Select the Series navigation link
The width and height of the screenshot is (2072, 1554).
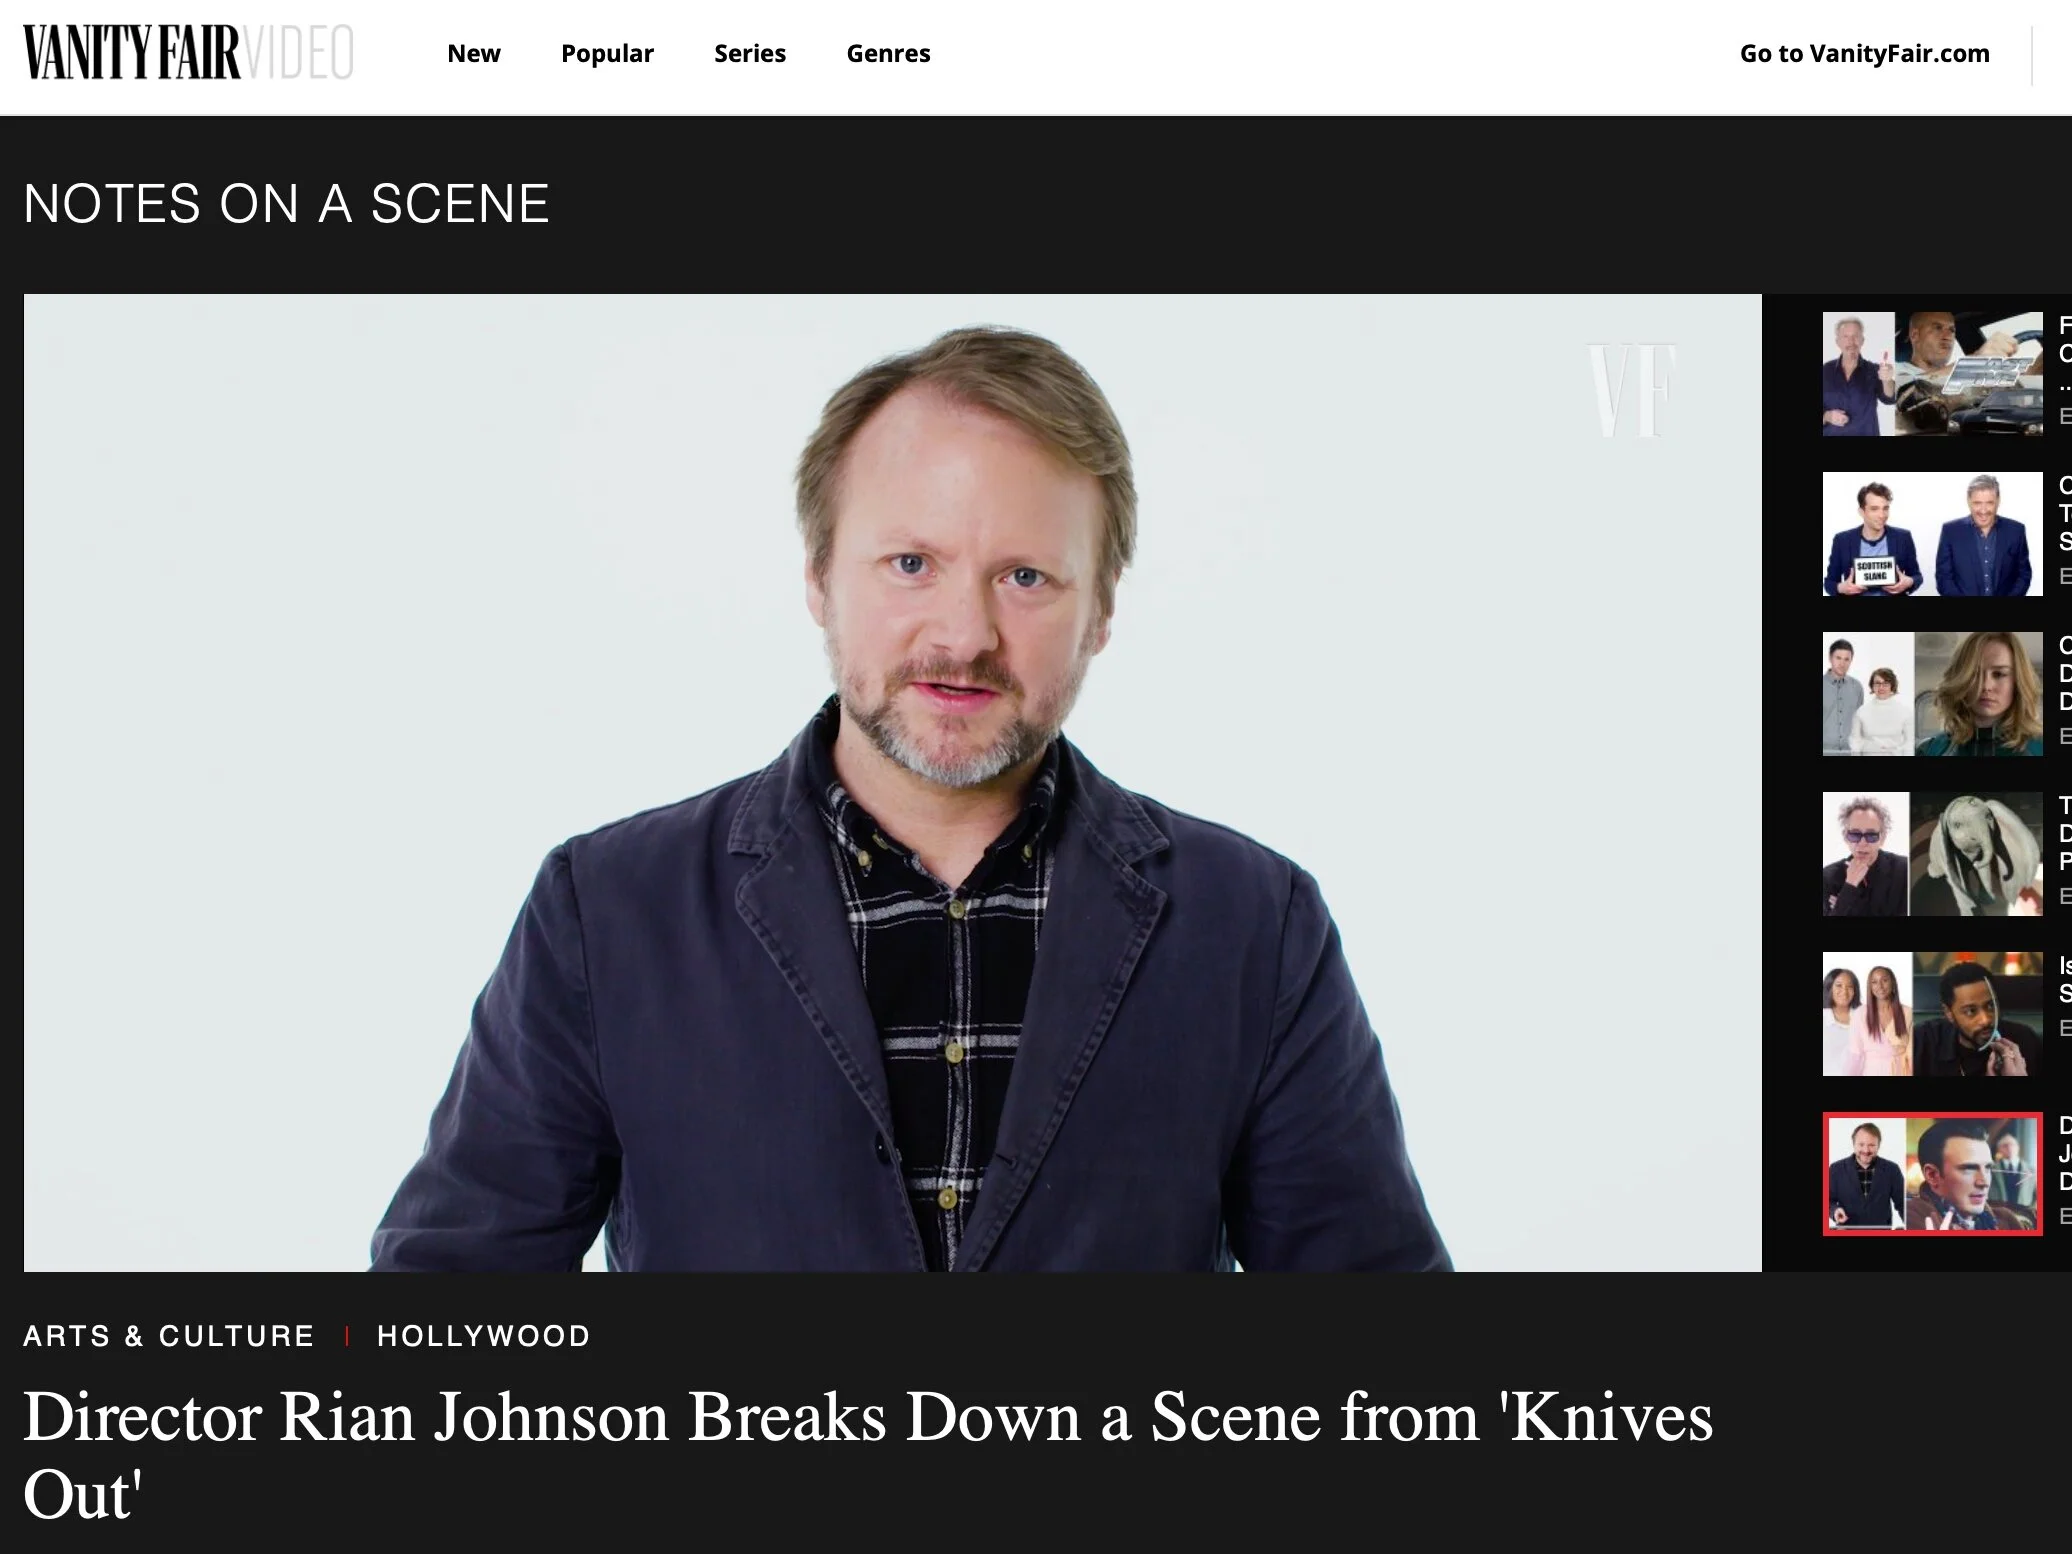click(x=750, y=54)
